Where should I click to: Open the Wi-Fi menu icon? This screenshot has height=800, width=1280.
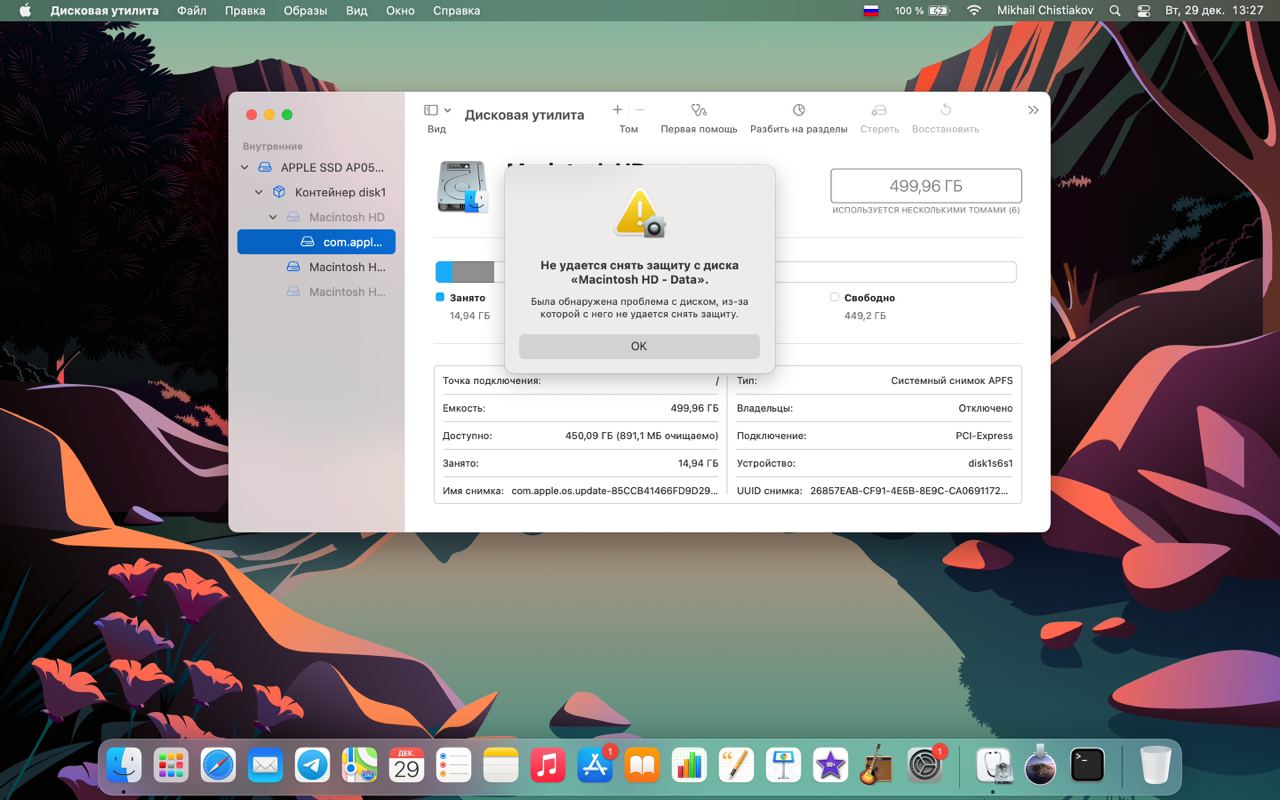(x=974, y=11)
